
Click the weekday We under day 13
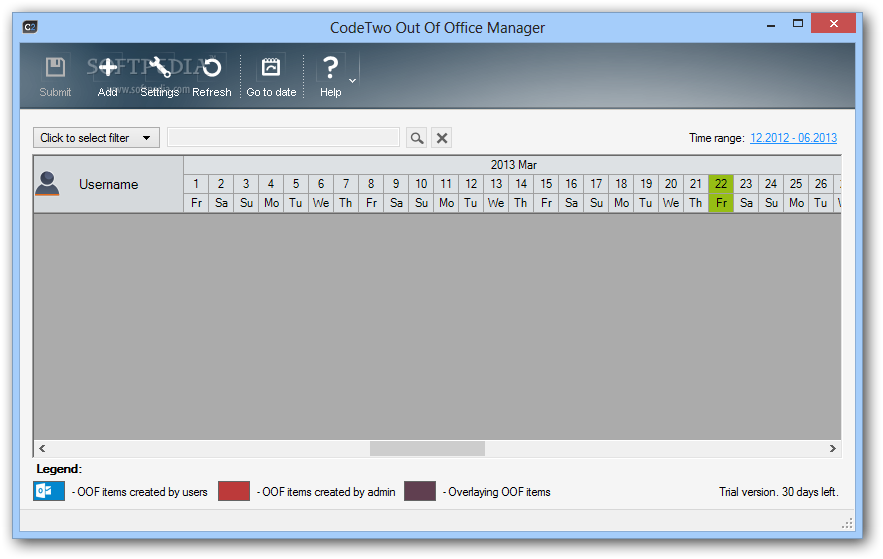point(496,203)
